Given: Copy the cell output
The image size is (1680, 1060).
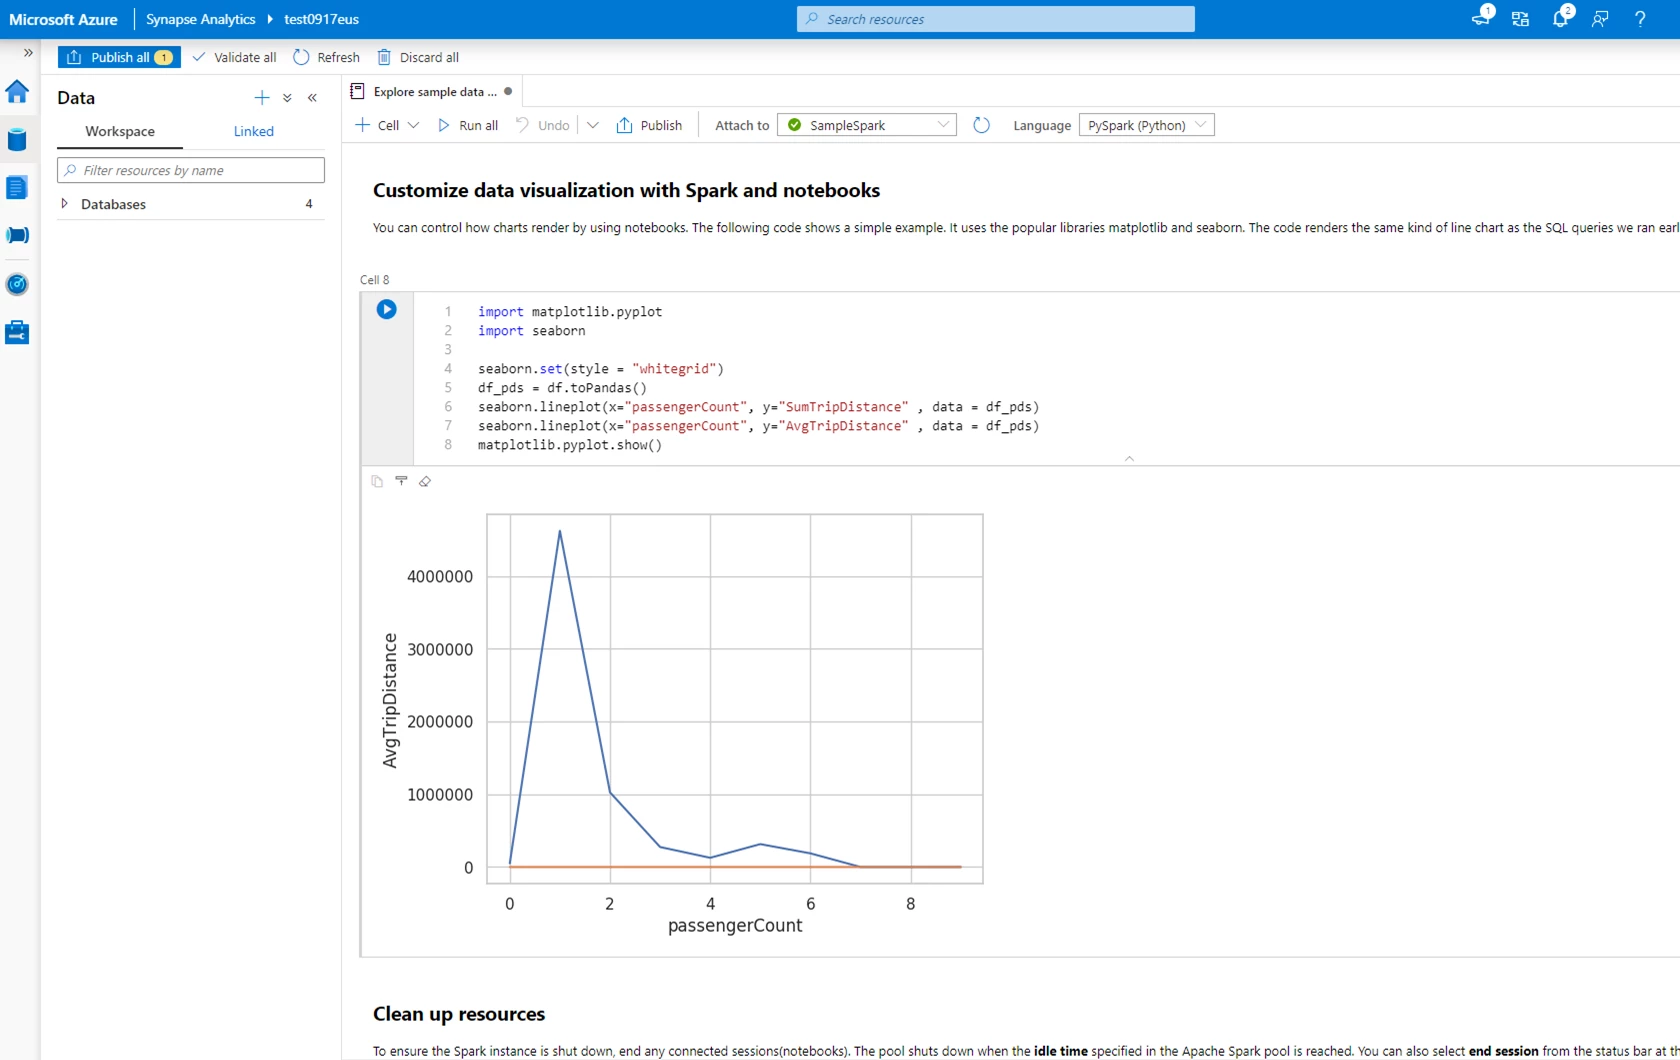Looking at the screenshot, I should (x=377, y=481).
